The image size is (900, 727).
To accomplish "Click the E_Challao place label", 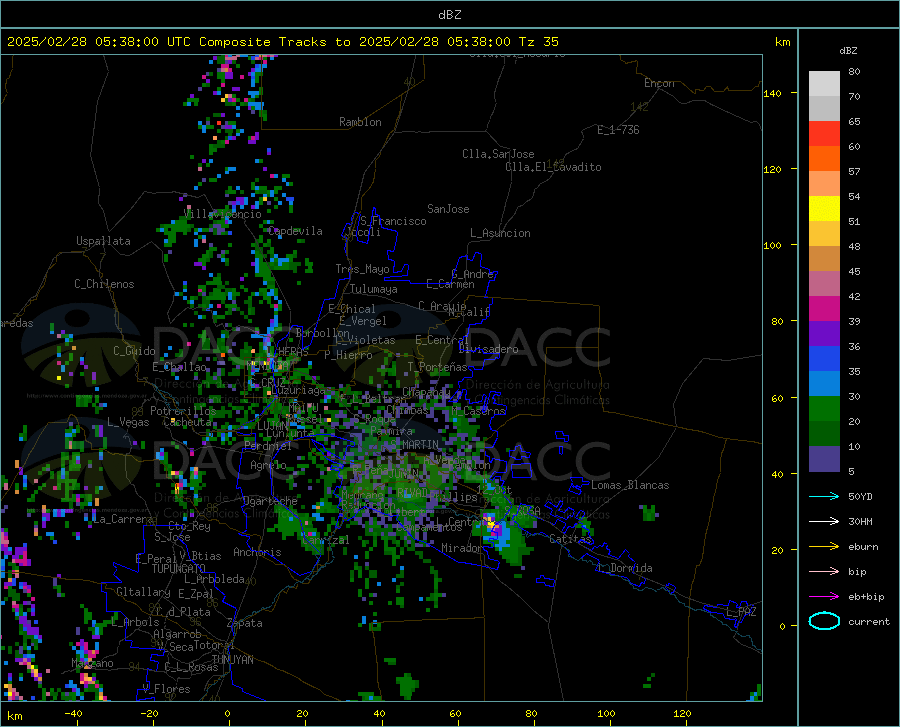I will (179, 367).
